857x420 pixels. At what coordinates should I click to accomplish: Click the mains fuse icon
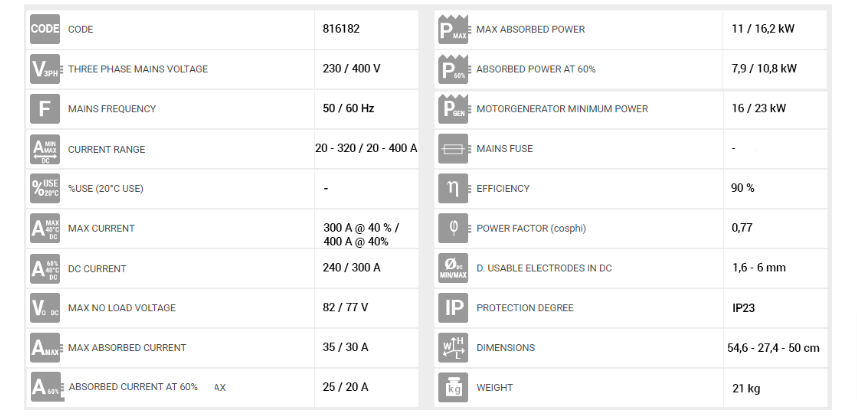click(x=453, y=148)
